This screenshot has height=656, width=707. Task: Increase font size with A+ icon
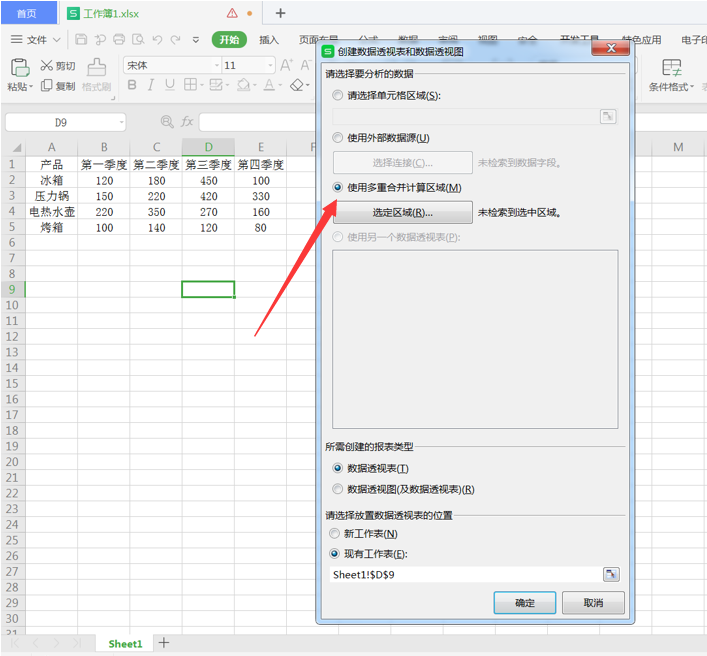tap(286, 65)
